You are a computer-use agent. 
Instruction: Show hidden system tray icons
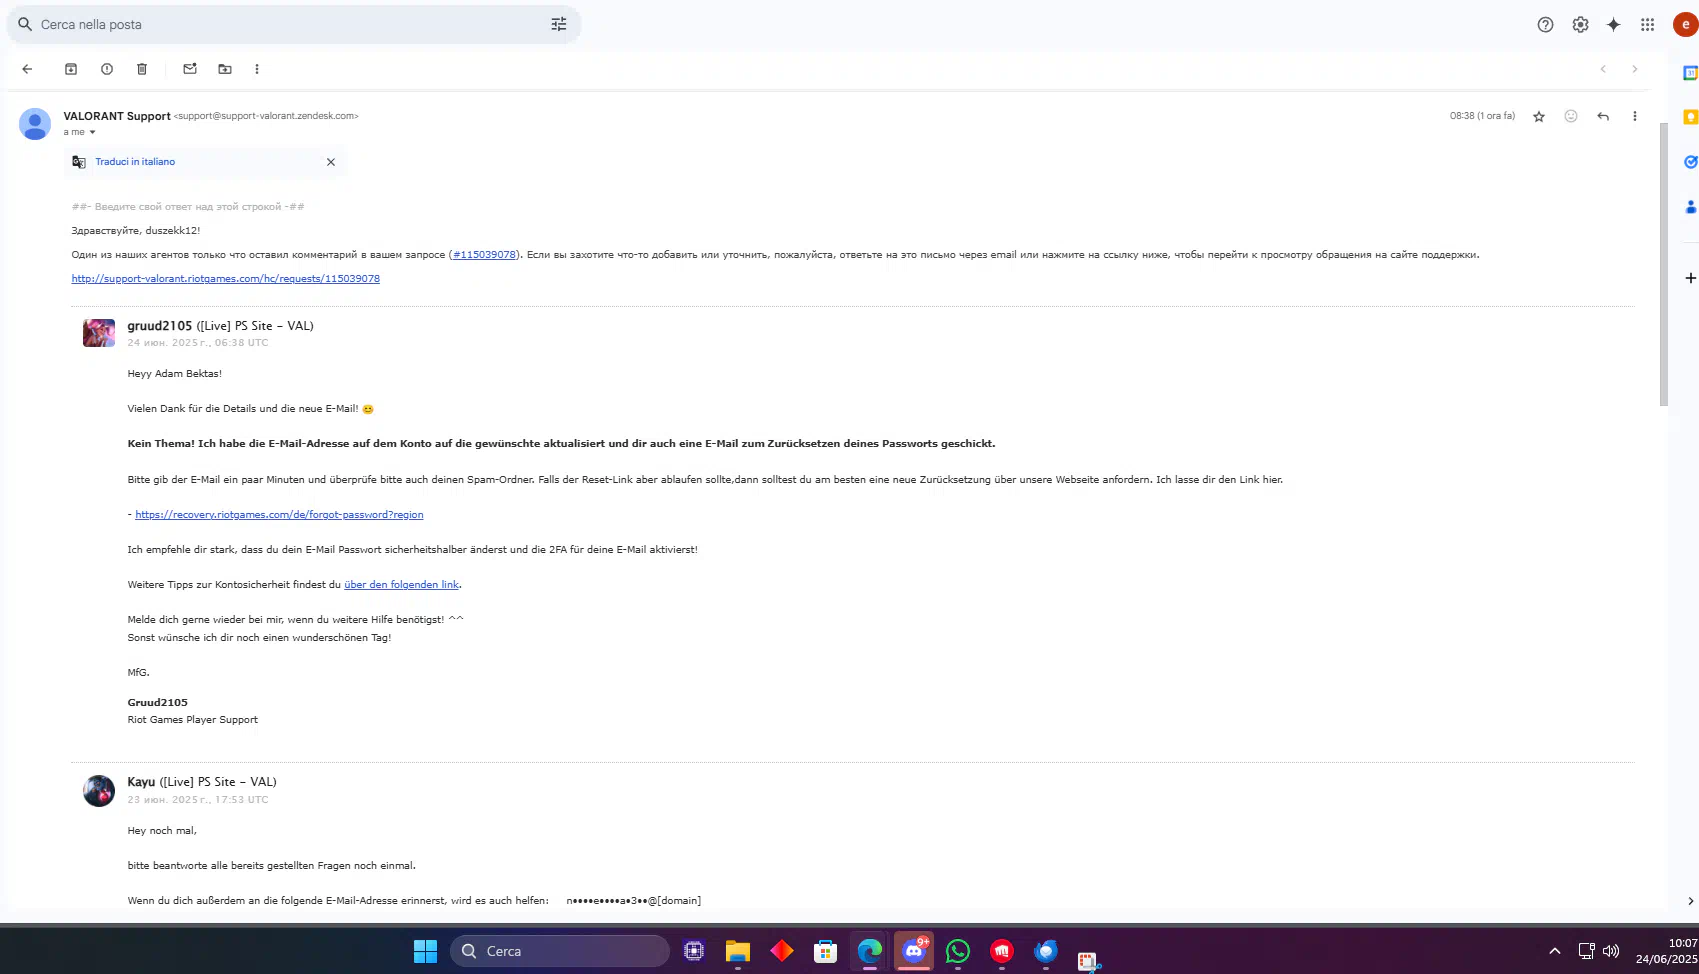tap(1554, 951)
